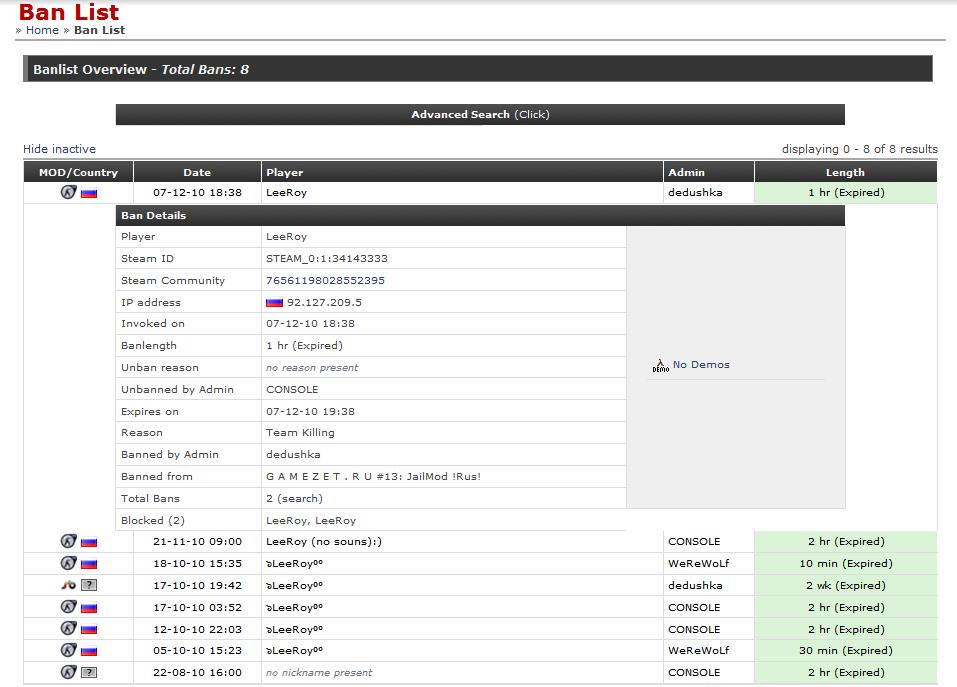The height and width of the screenshot is (687, 957).
Task: Click Banned by Admin value dedushka
Action: [x=293, y=455]
